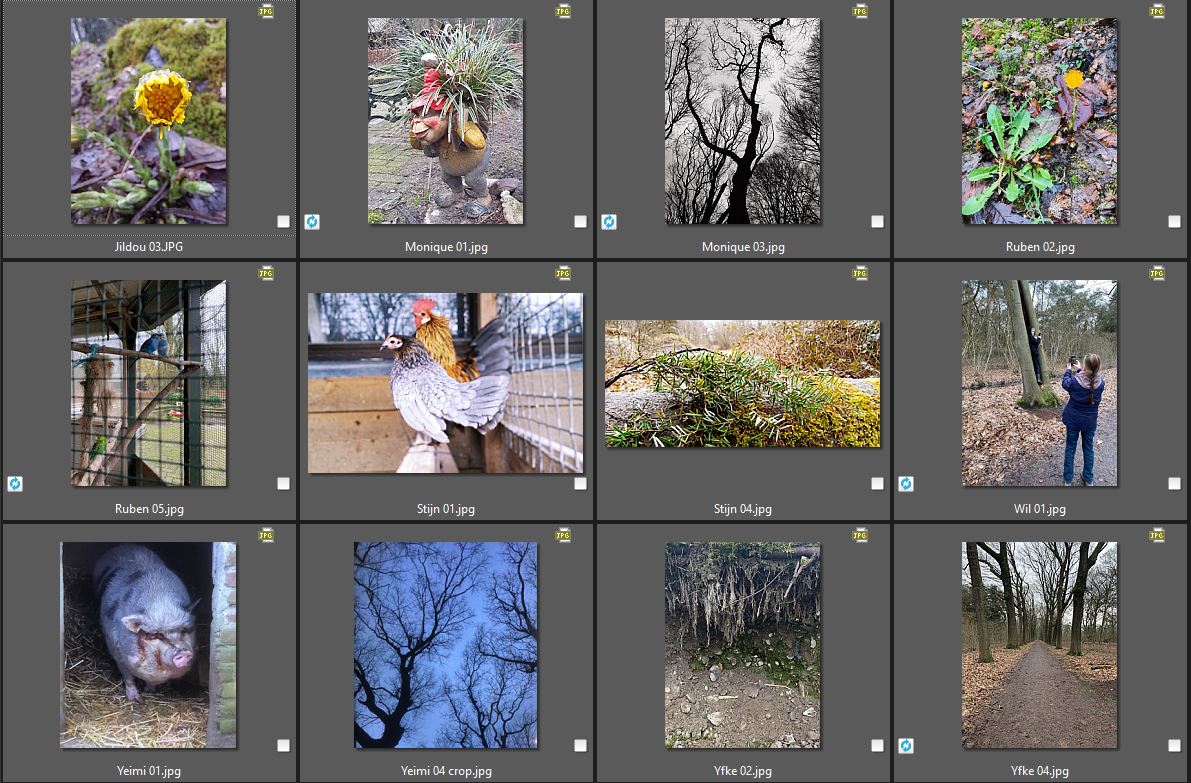The image size is (1191, 783).
Task: Toggle the checkbox on Yeimi 04 crop.jpg
Action: tap(580, 746)
